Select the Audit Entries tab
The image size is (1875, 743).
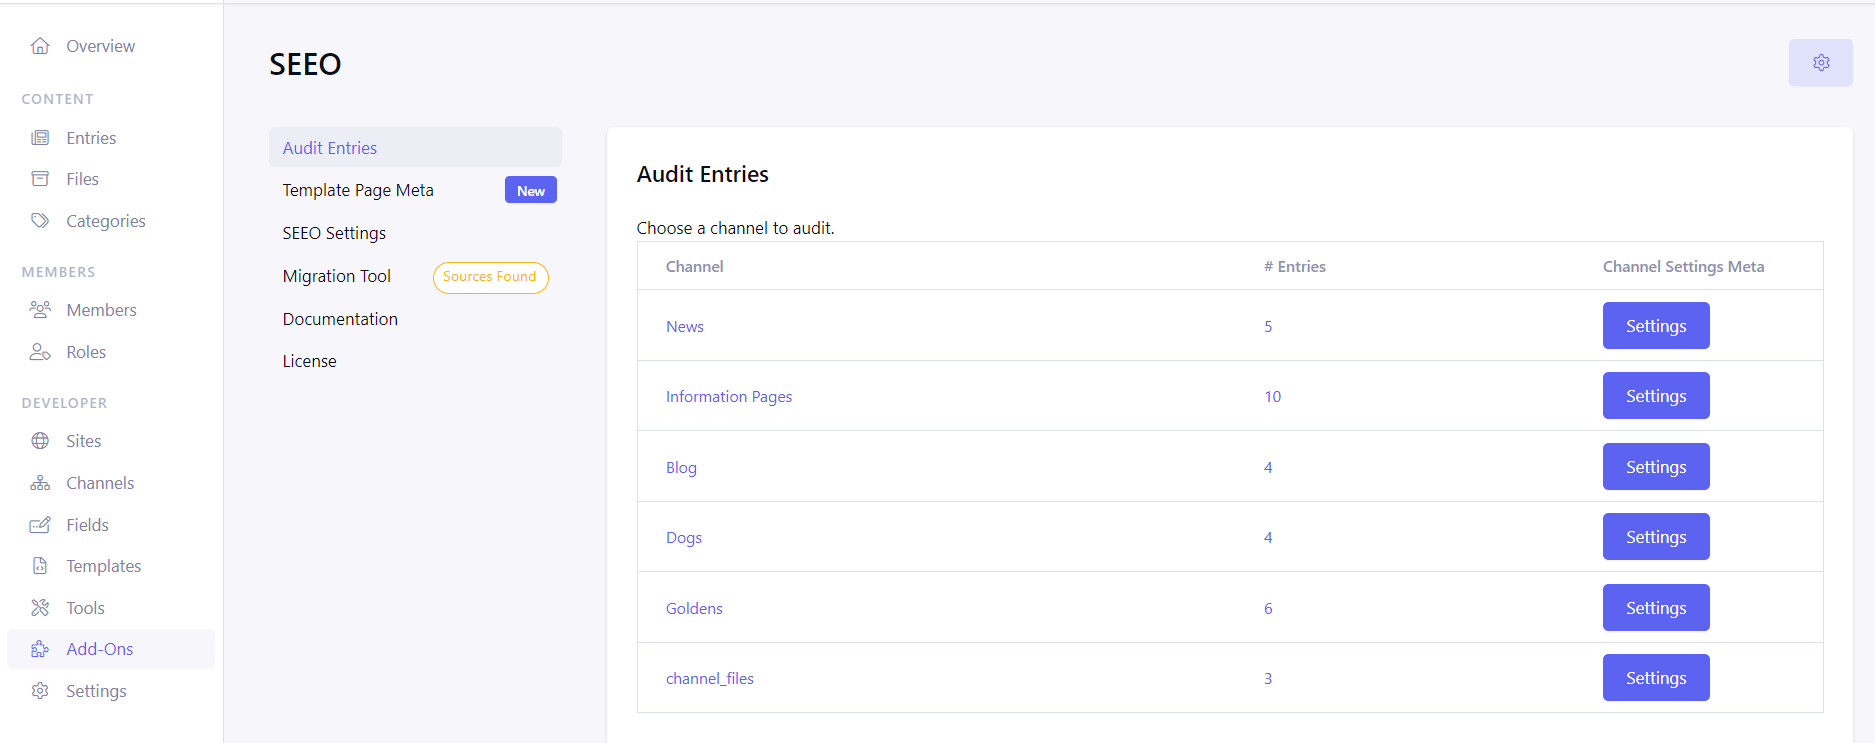tap(415, 147)
